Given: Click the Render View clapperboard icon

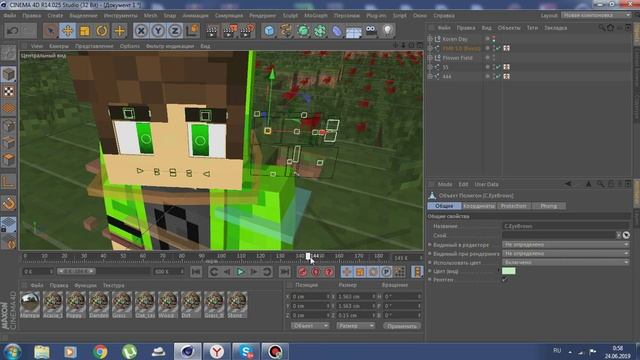Looking at the screenshot, I should (212, 31).
